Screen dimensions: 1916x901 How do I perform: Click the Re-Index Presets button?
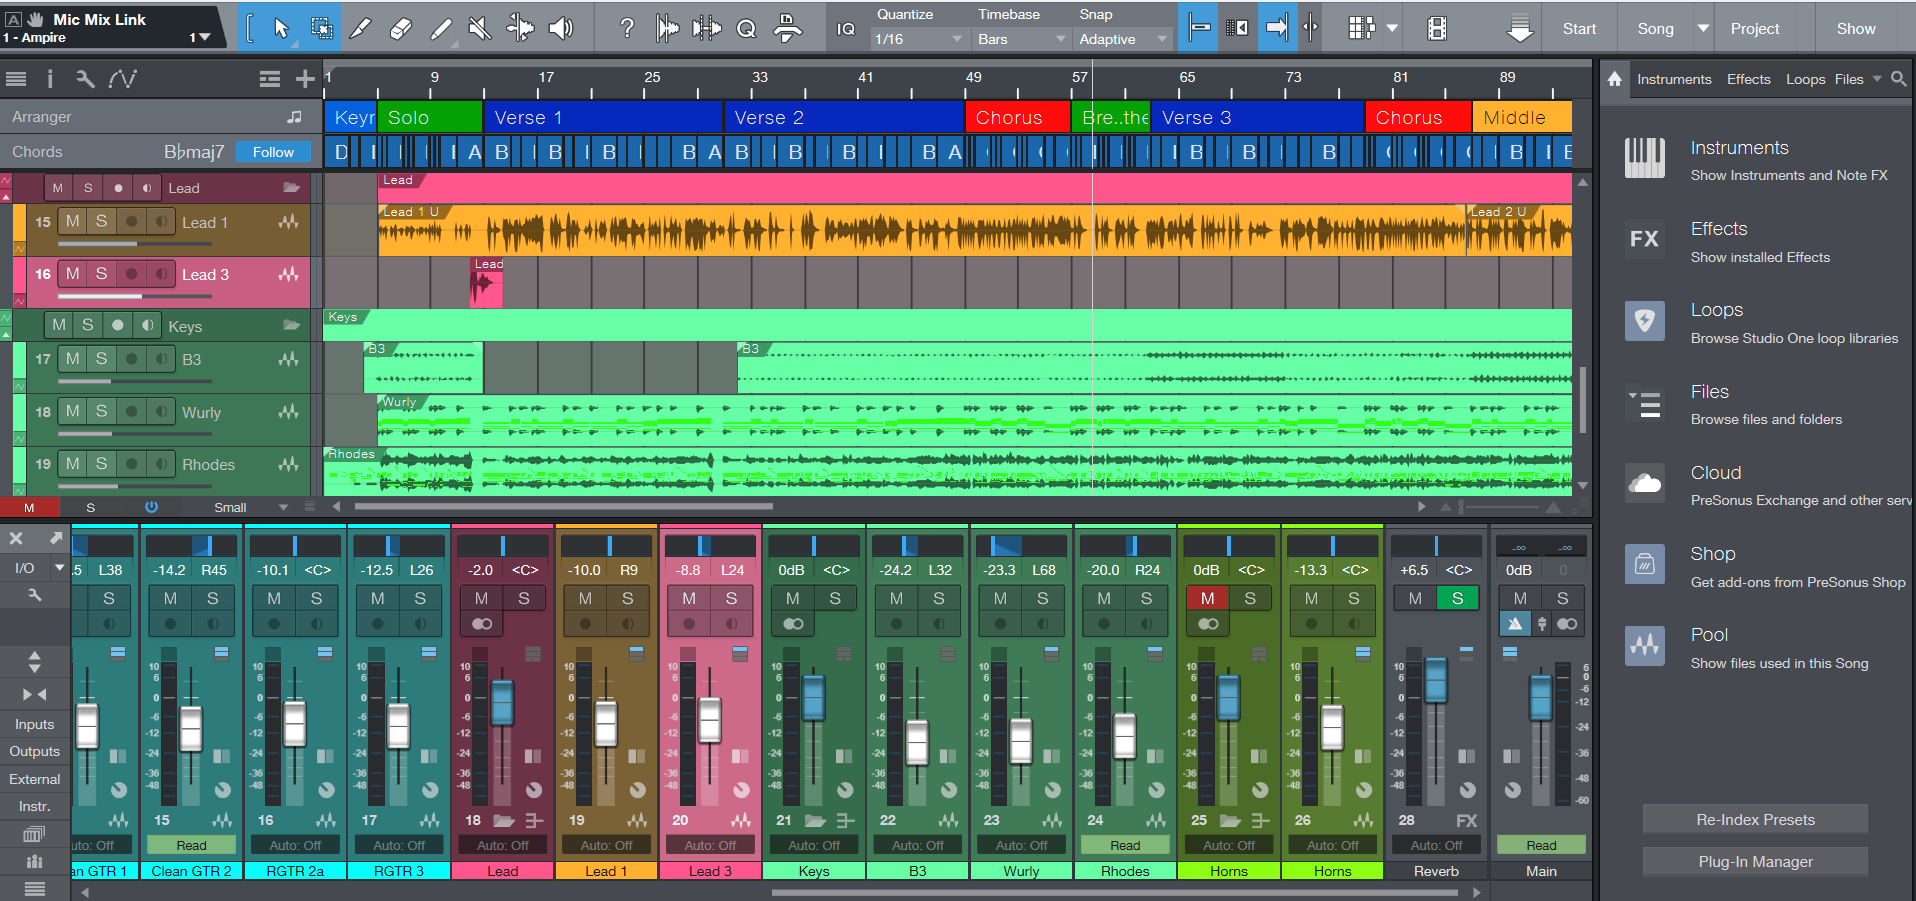click(x=1755, y=819)
